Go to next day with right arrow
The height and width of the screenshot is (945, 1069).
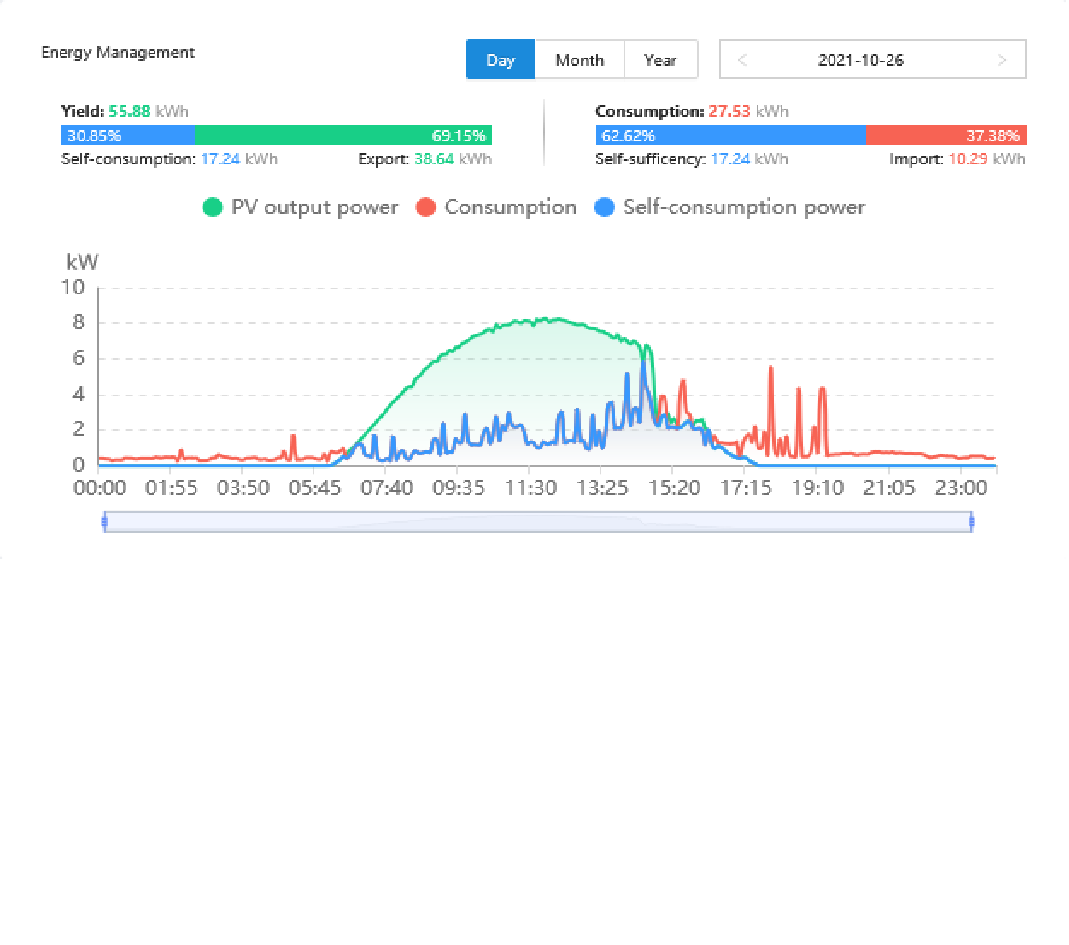point(1002,60)
